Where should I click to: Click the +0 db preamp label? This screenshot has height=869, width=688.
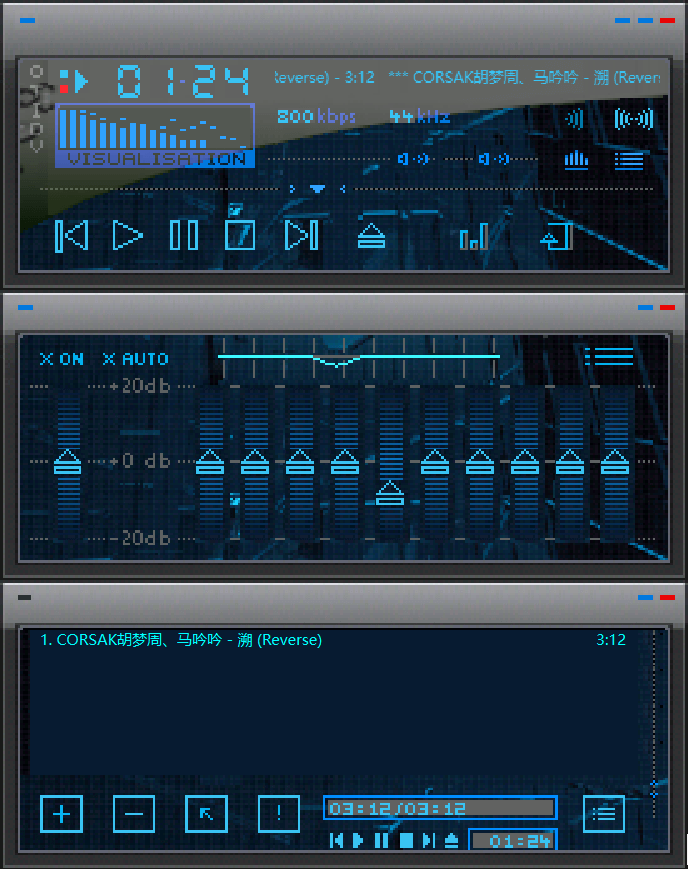pyautogui.click(x=140, y=461)
